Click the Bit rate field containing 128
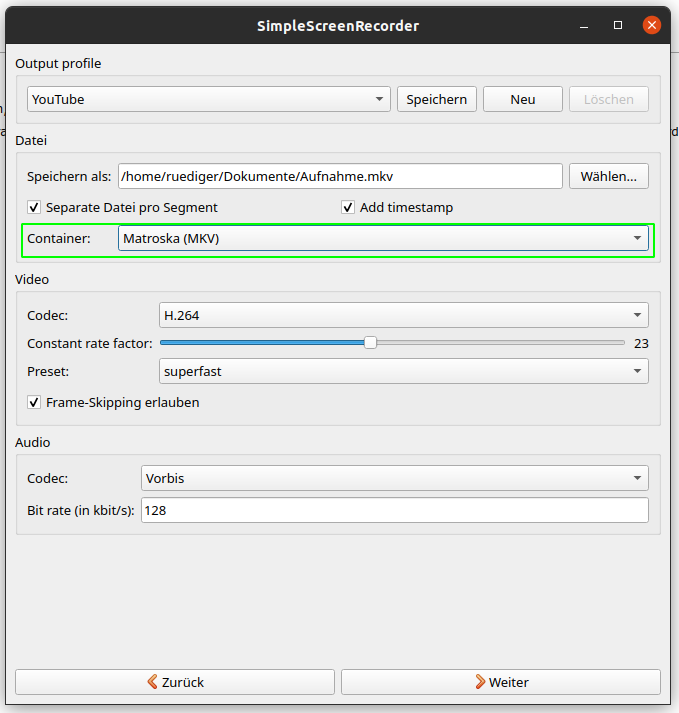 pos(395,510)
